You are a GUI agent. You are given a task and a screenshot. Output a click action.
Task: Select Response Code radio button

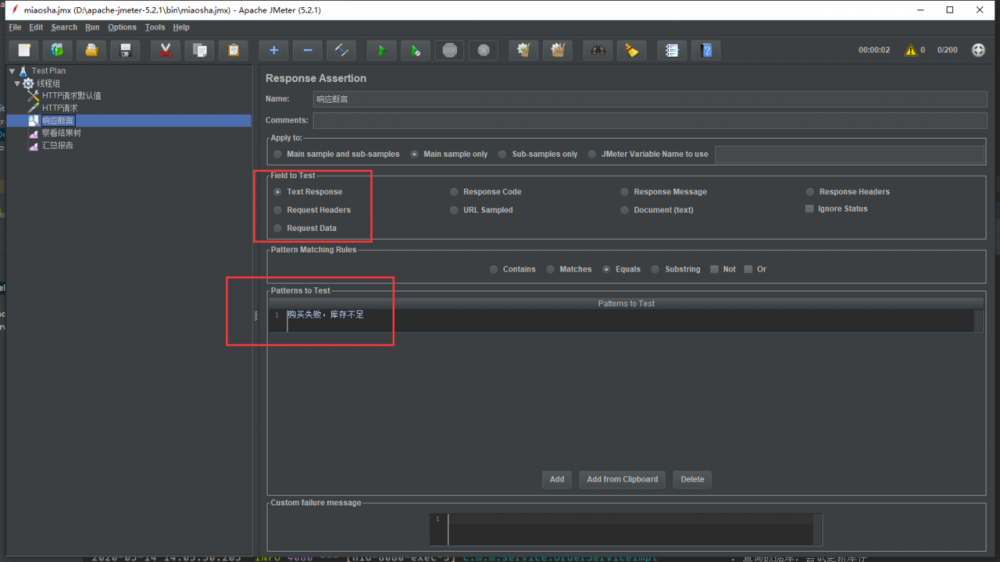coord(454,191)
